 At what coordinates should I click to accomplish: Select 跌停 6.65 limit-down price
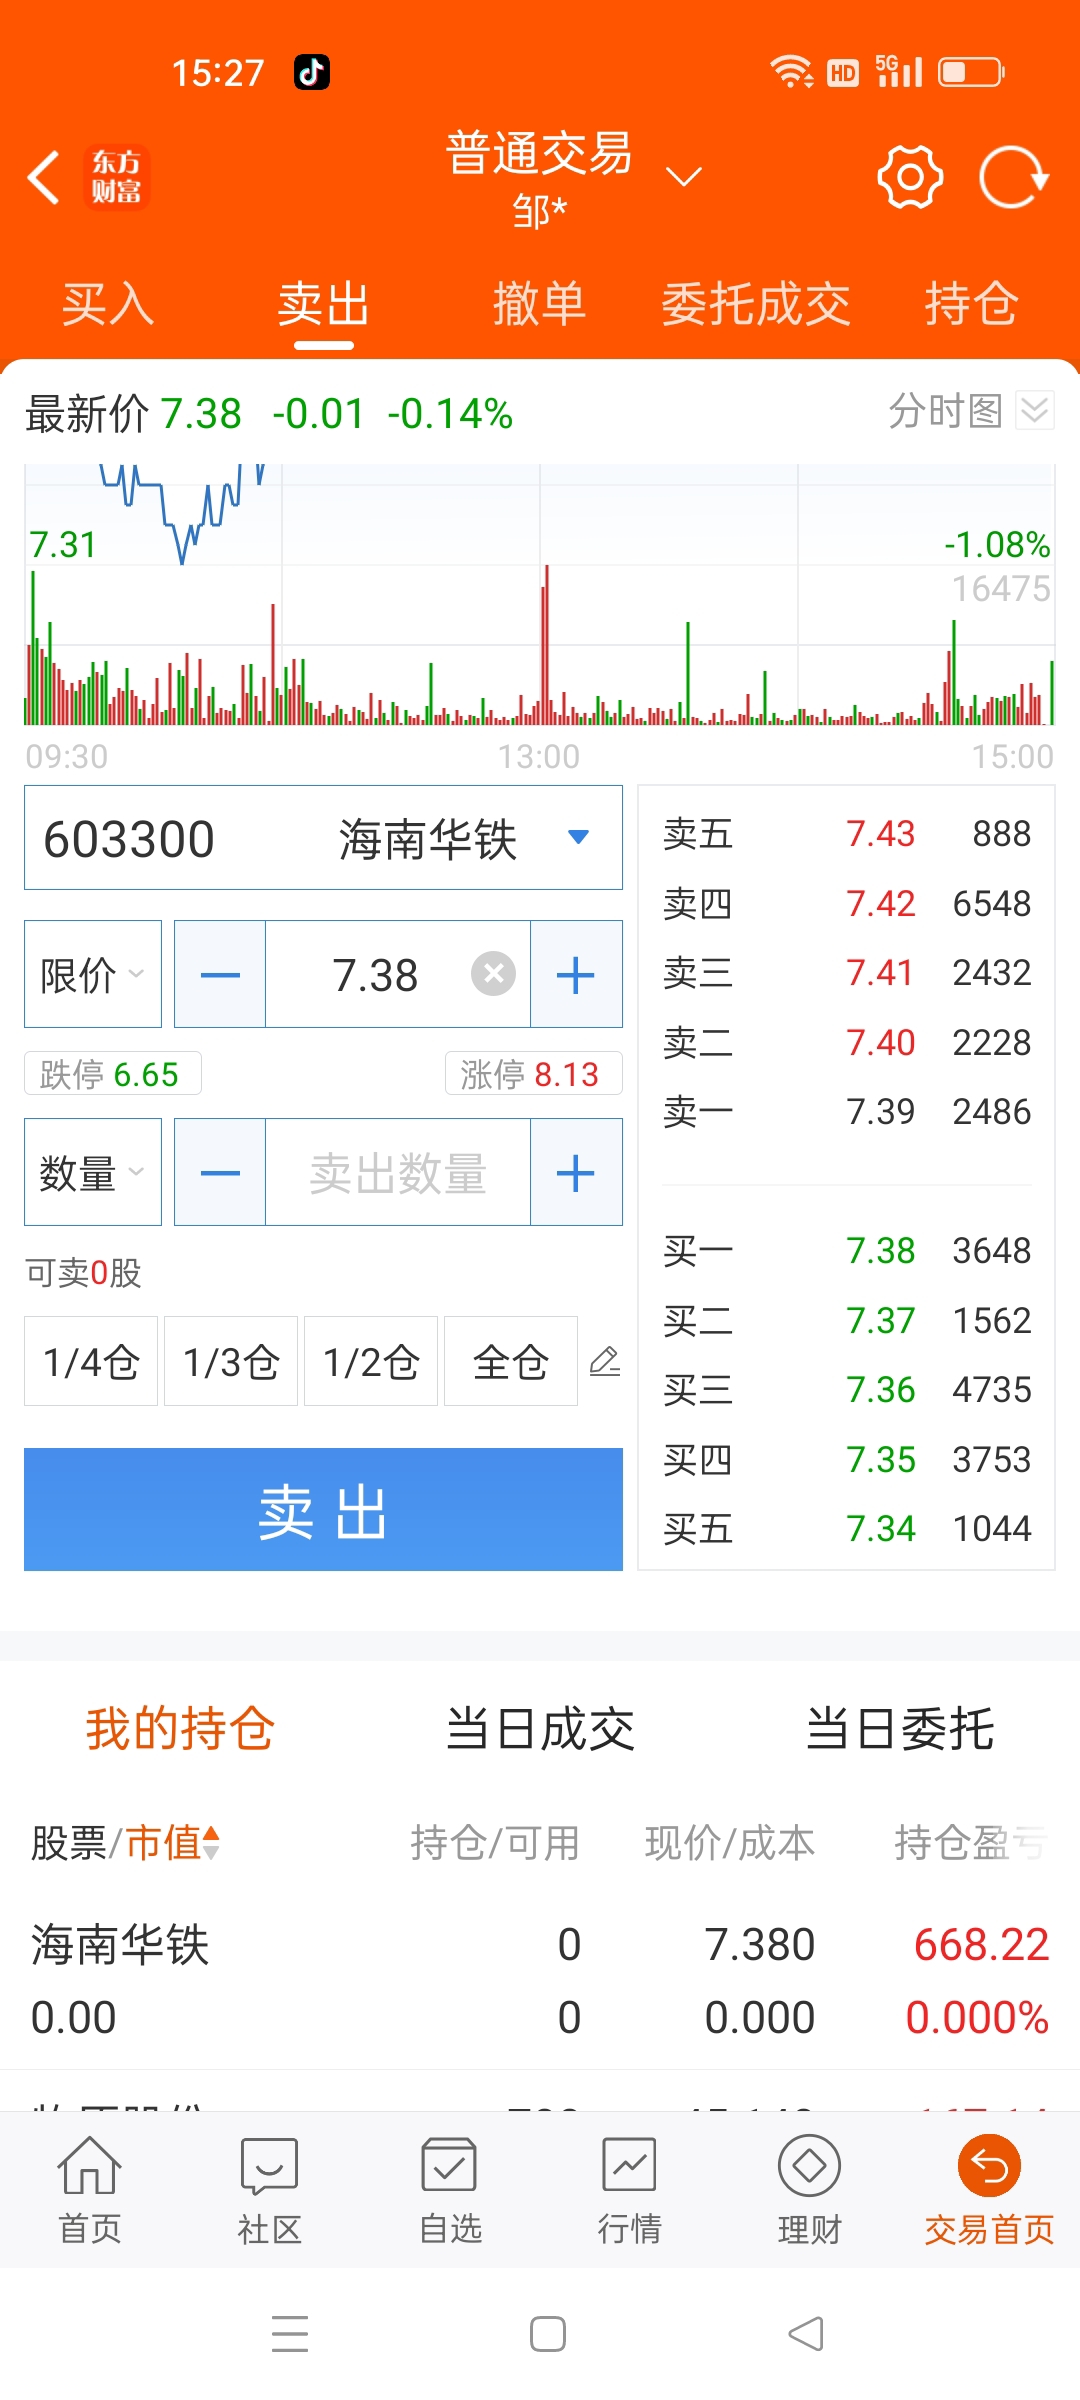[112, 1074]
